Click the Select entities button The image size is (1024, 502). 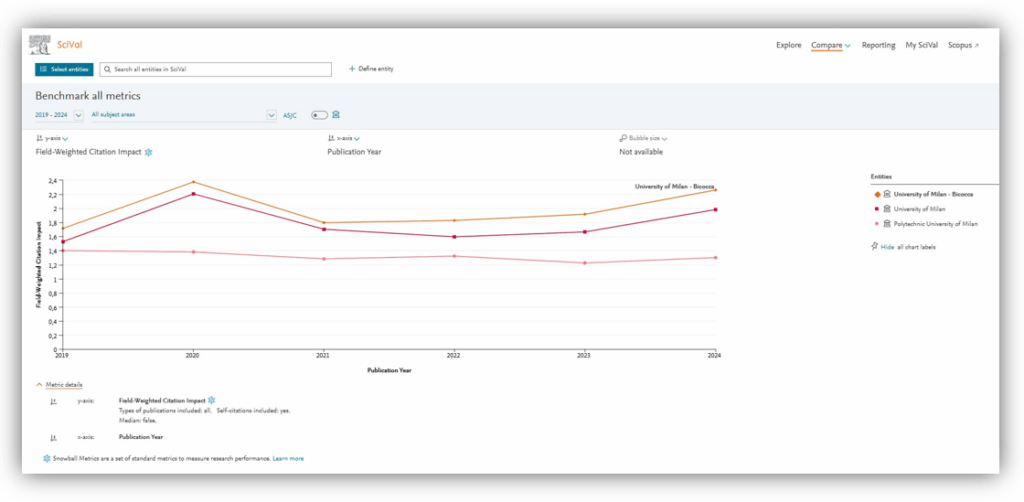[65, 69]
